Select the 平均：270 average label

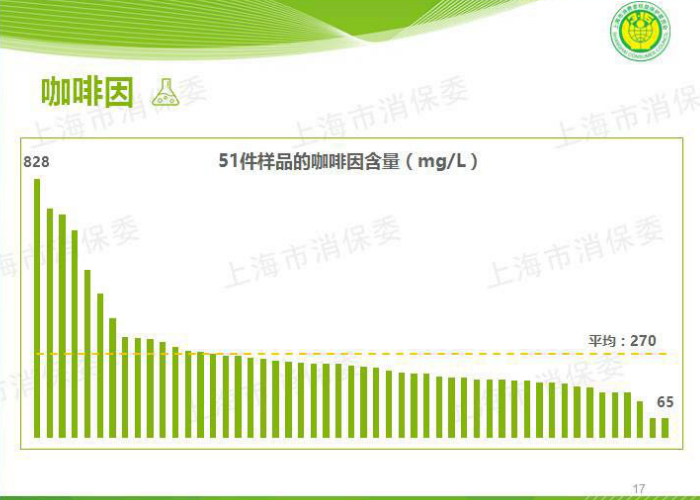621,341
